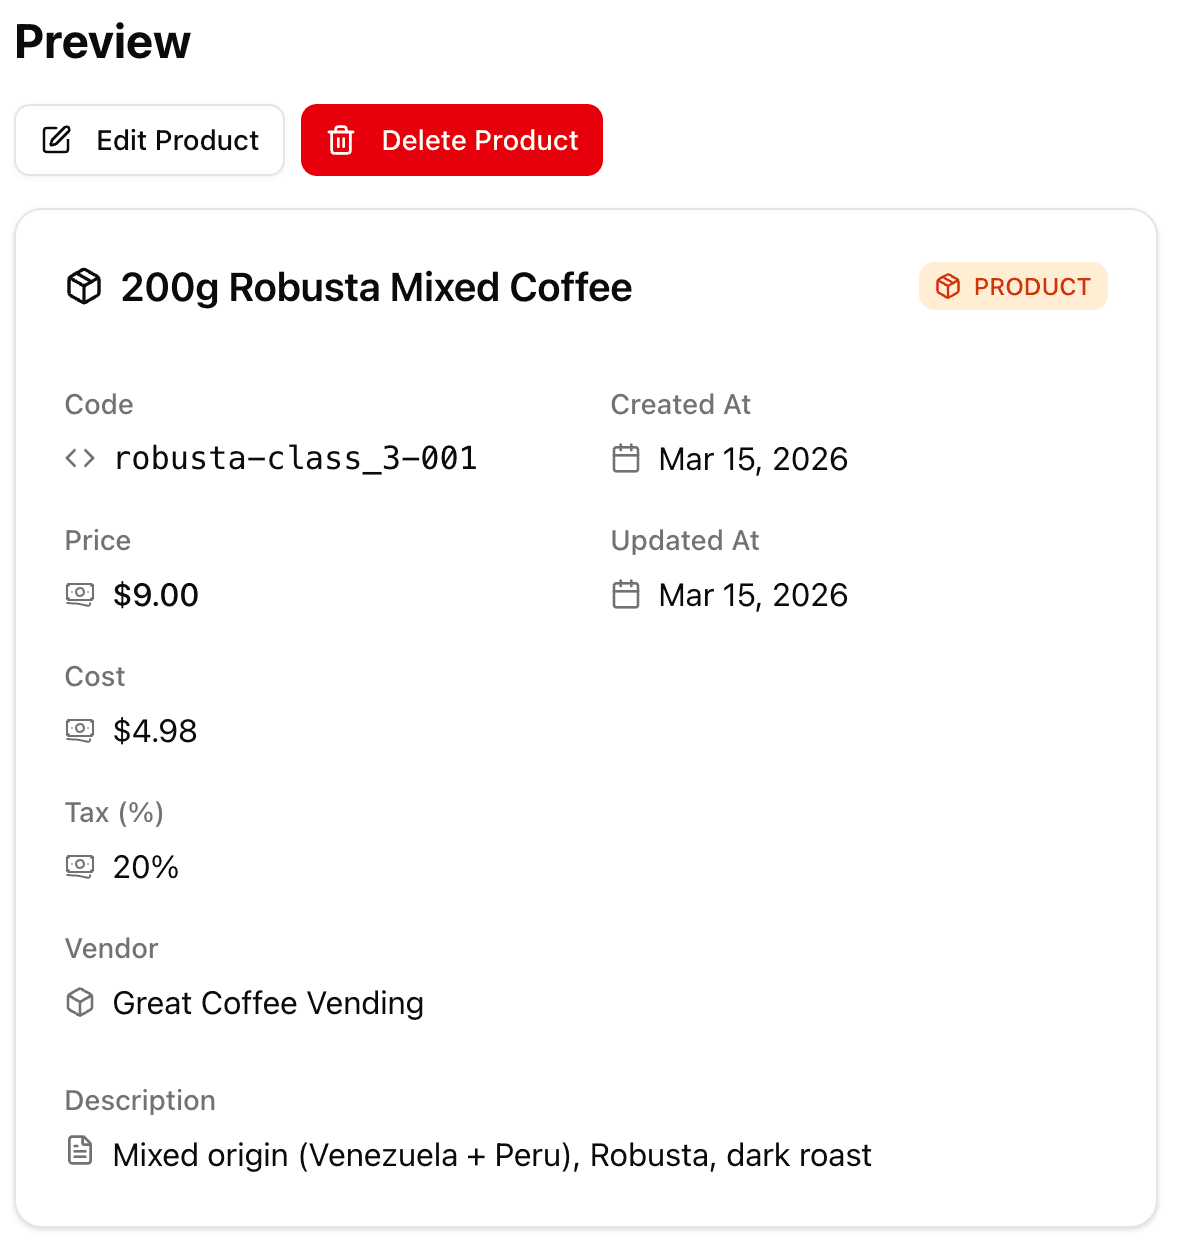The height and width of the screenshot is (1248, 1178).
Task: Click the product code robusta-class_3-001
Action: click(296, 458)
